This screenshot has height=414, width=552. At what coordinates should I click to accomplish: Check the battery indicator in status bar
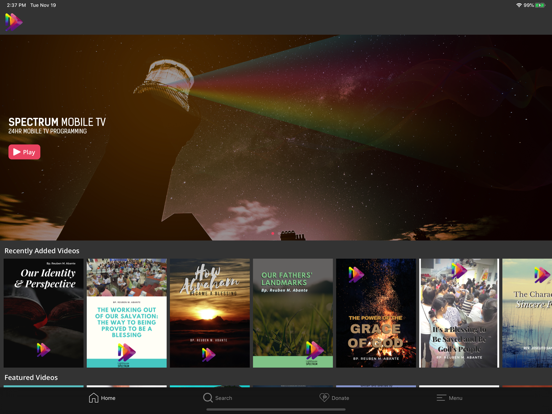(x=540, y=5)
